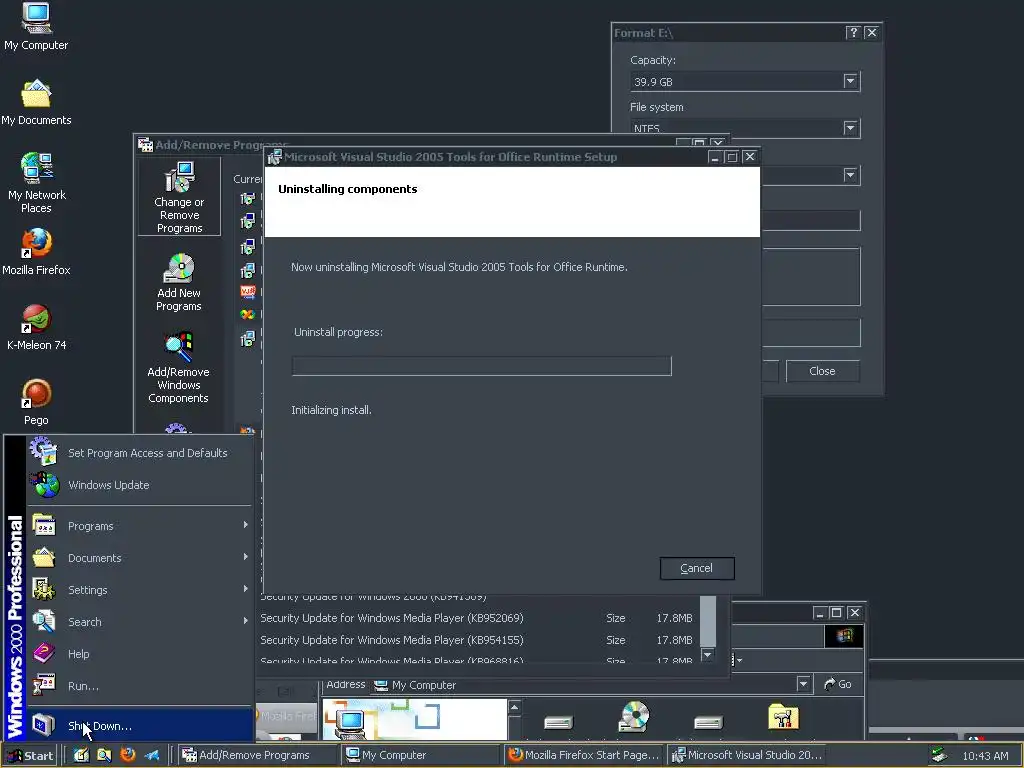Choose Set Program Access and Defaults
The height and width of the screenshot is (768, 1024).
(x=140, y=453)
